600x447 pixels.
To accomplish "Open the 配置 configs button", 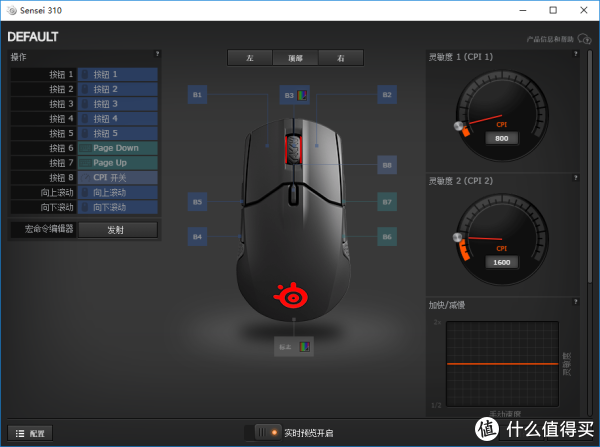I will 30,433.
